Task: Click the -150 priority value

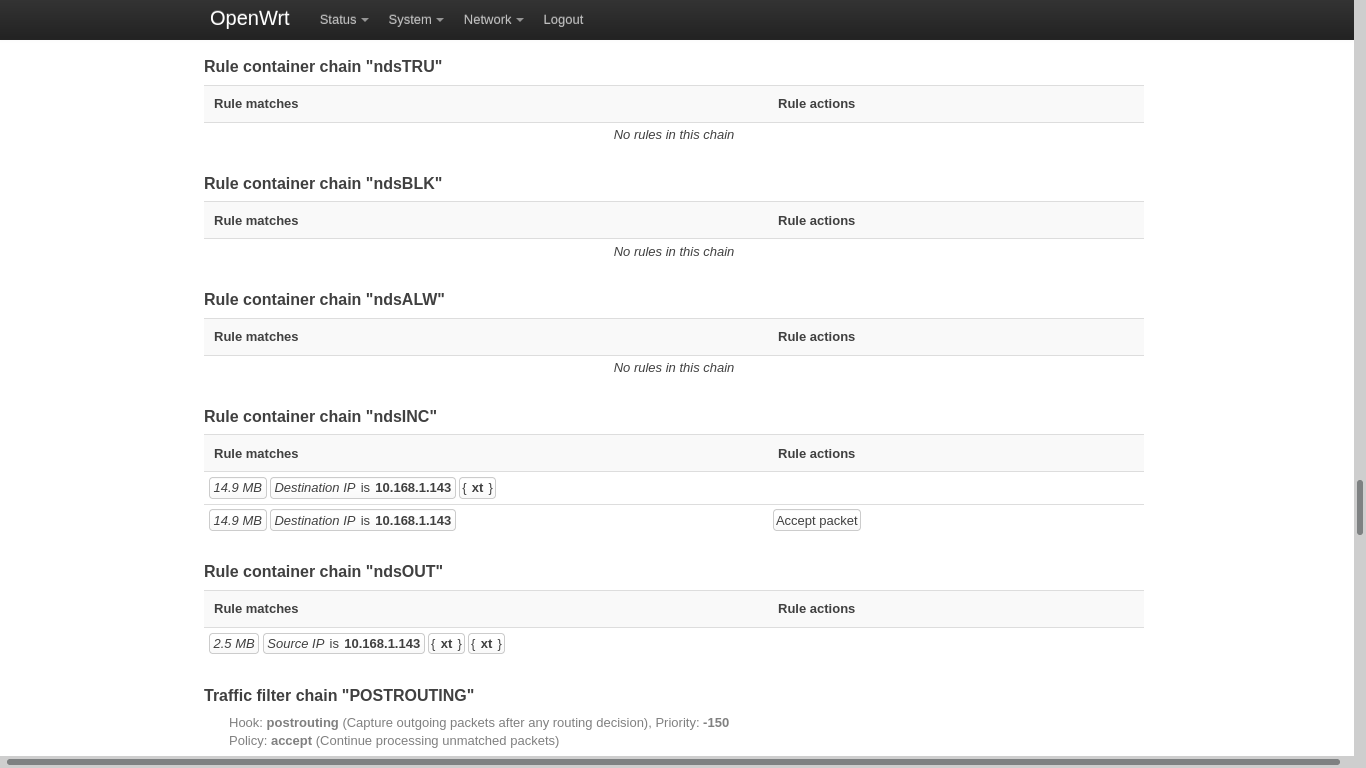Action: click(x=715, y=722)
